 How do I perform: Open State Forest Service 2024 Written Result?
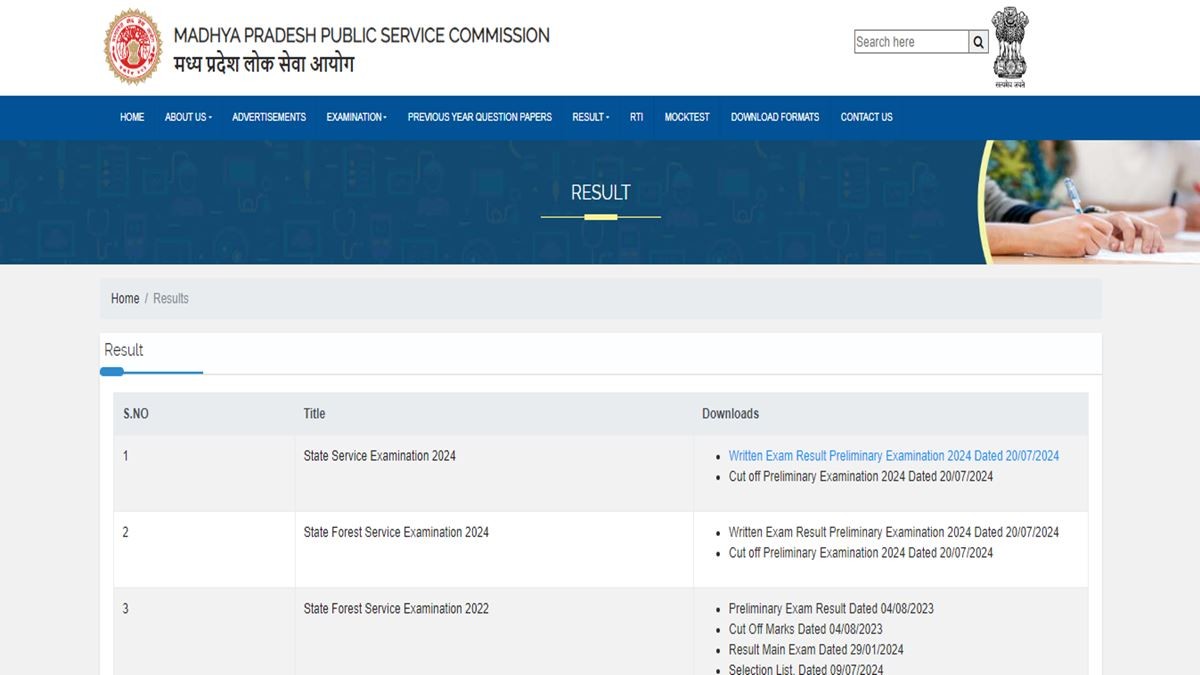click(x=893, y=532)
